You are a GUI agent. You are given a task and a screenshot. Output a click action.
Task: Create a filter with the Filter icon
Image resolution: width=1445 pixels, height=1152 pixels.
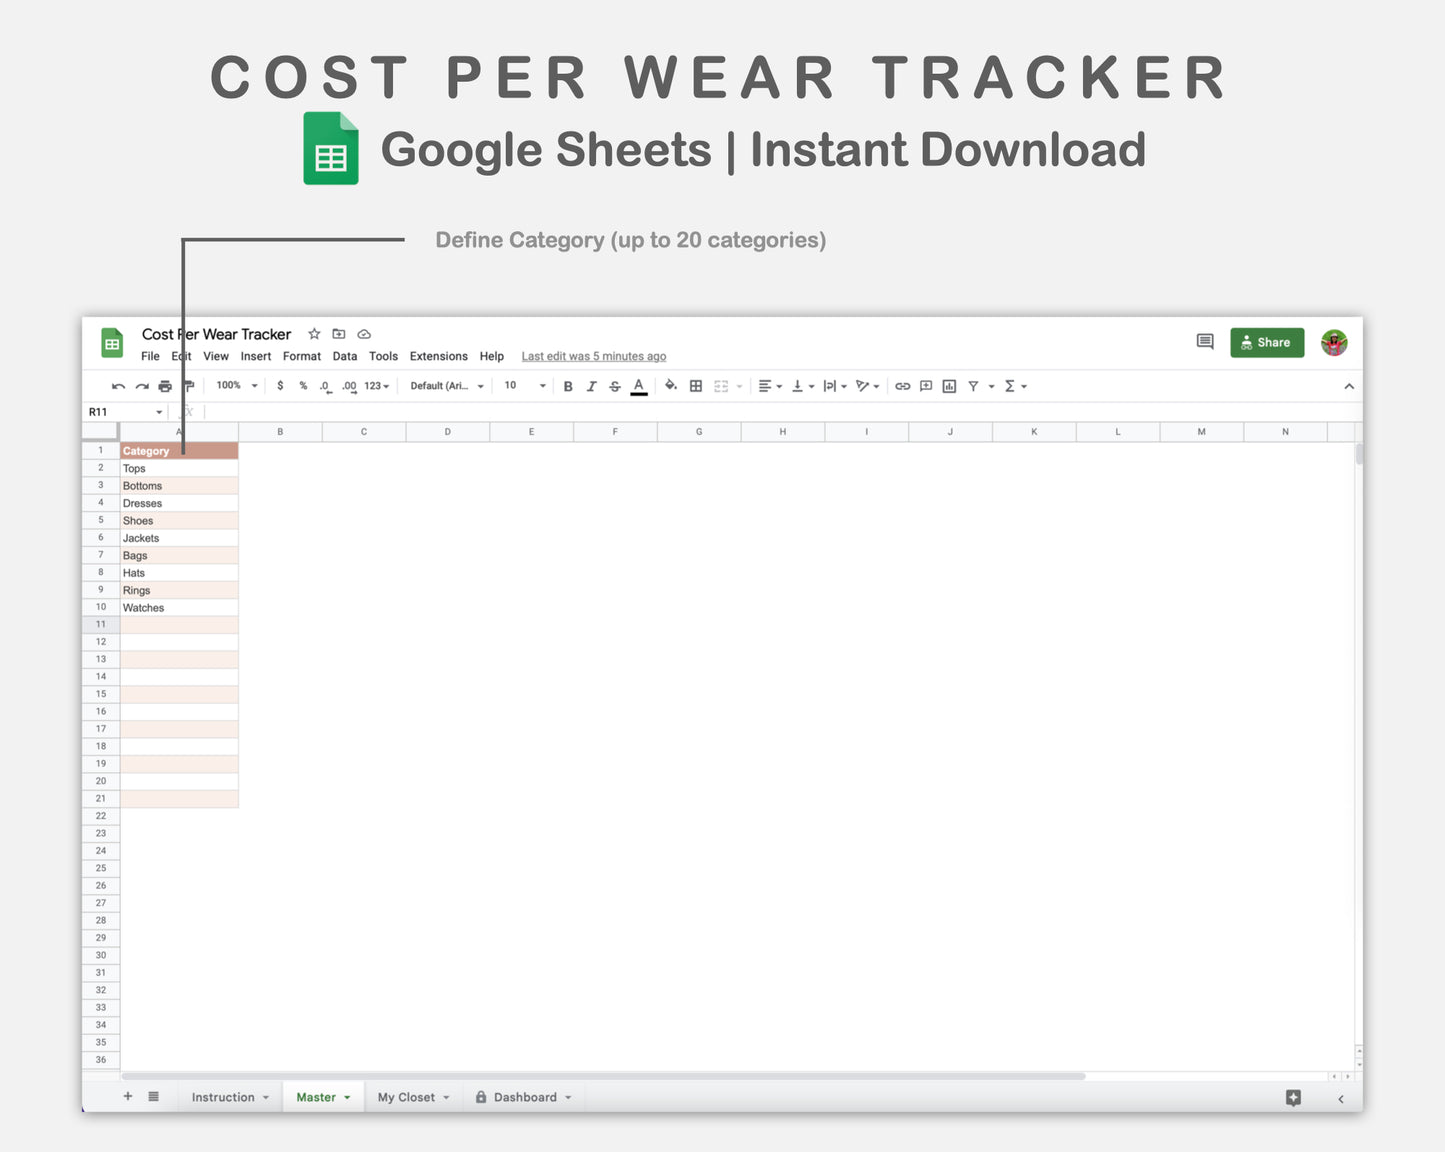click(x=972, y=385)
